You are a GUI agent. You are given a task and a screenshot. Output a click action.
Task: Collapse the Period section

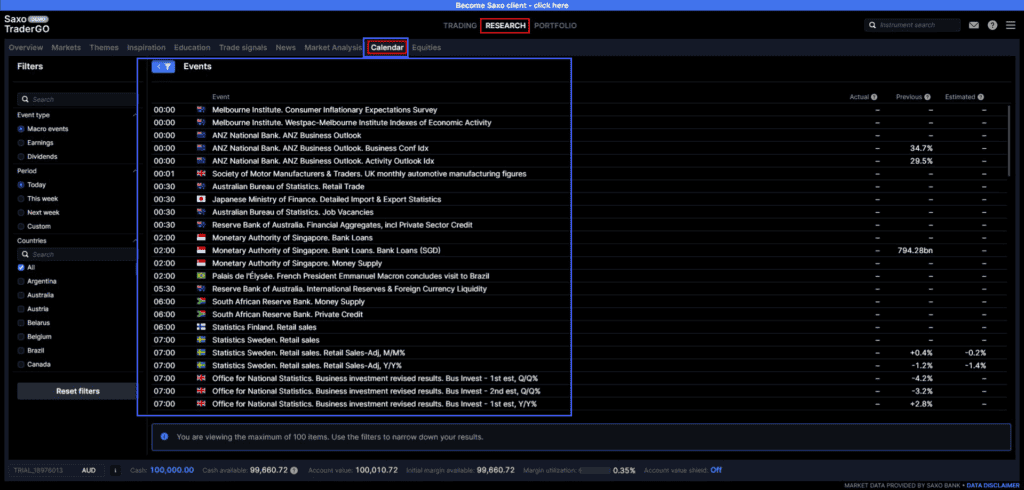[x=135, y=171]
